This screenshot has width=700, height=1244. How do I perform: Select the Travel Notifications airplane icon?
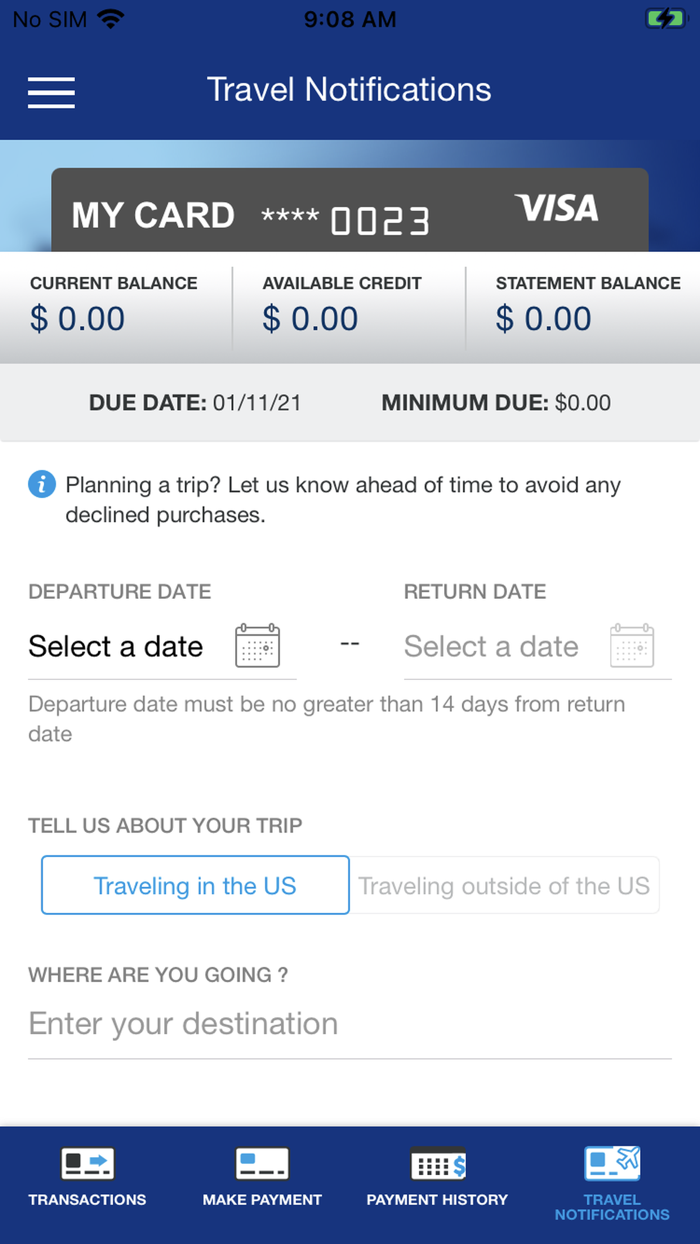point(612,1163)
